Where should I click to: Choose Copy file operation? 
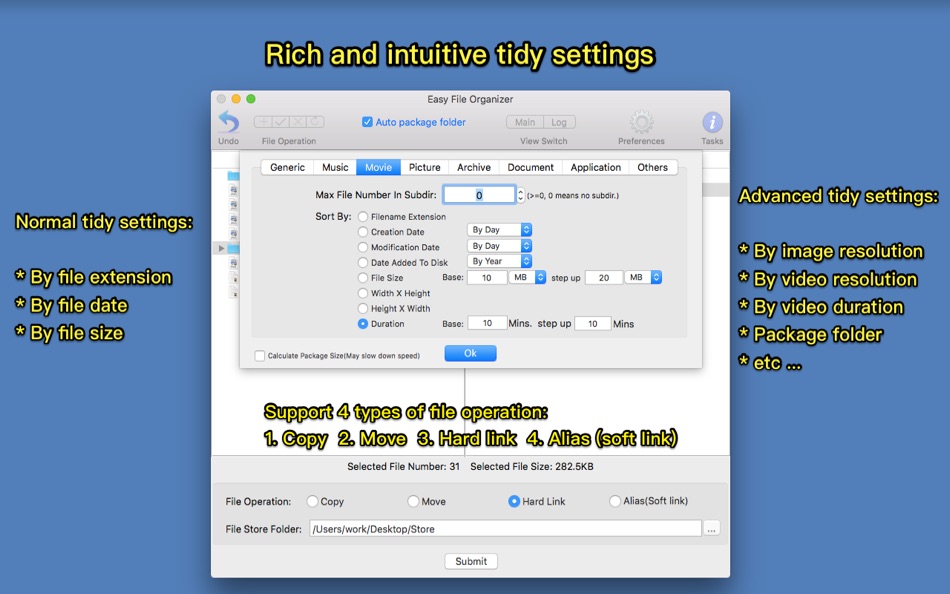tap(312, 501)
